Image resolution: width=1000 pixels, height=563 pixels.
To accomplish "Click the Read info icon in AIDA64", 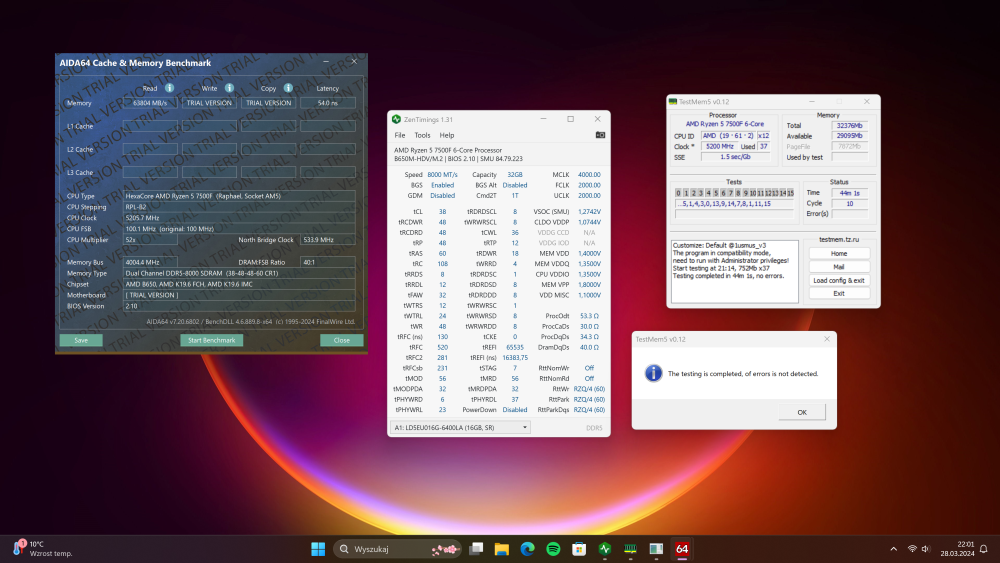I will (x=169, y=88).
